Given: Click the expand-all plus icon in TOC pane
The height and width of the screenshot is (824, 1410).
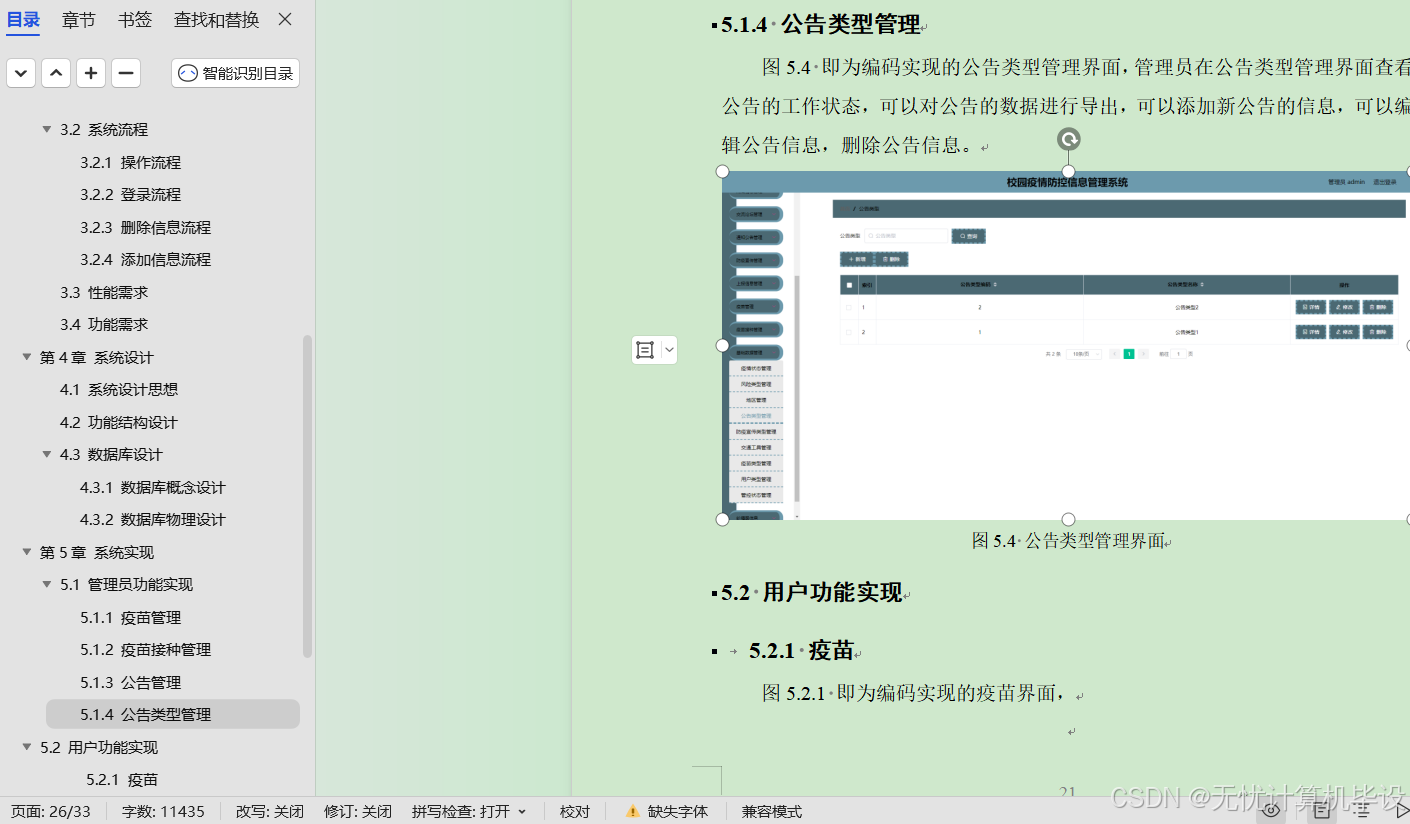Looking at the screenshot, I should (x=90, y=72).
